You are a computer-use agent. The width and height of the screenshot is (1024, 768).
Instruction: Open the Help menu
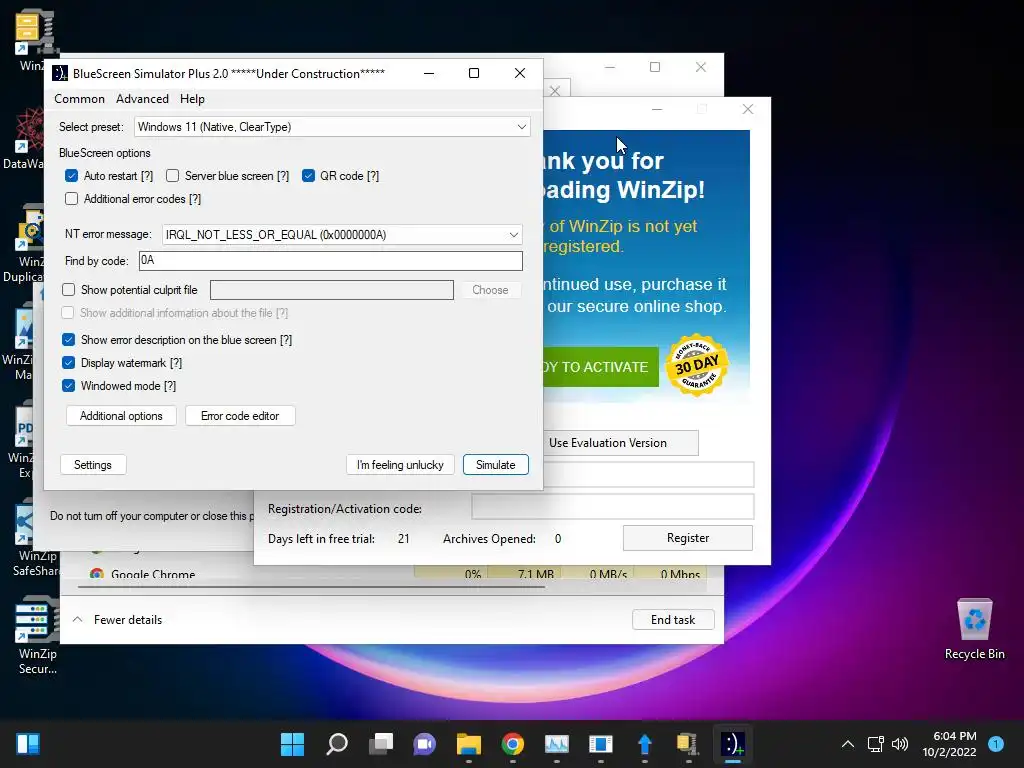(192, 99)
